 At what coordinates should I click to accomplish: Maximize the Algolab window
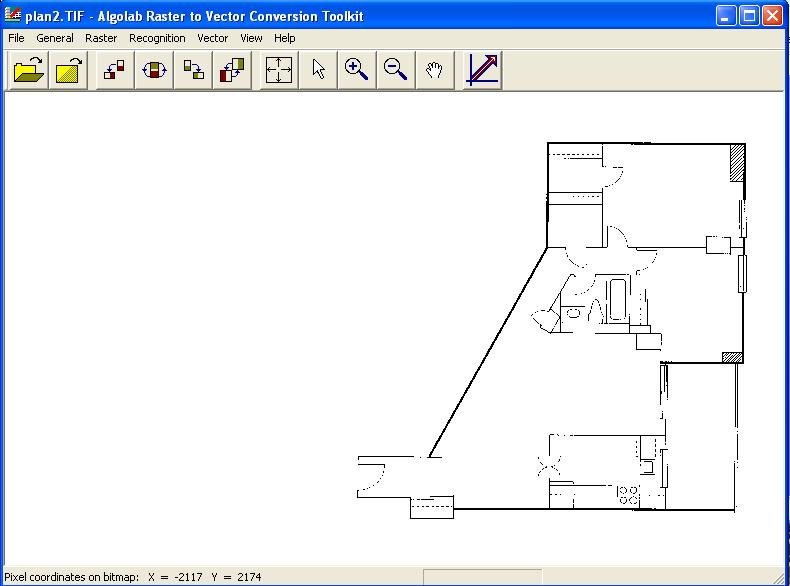749,16
